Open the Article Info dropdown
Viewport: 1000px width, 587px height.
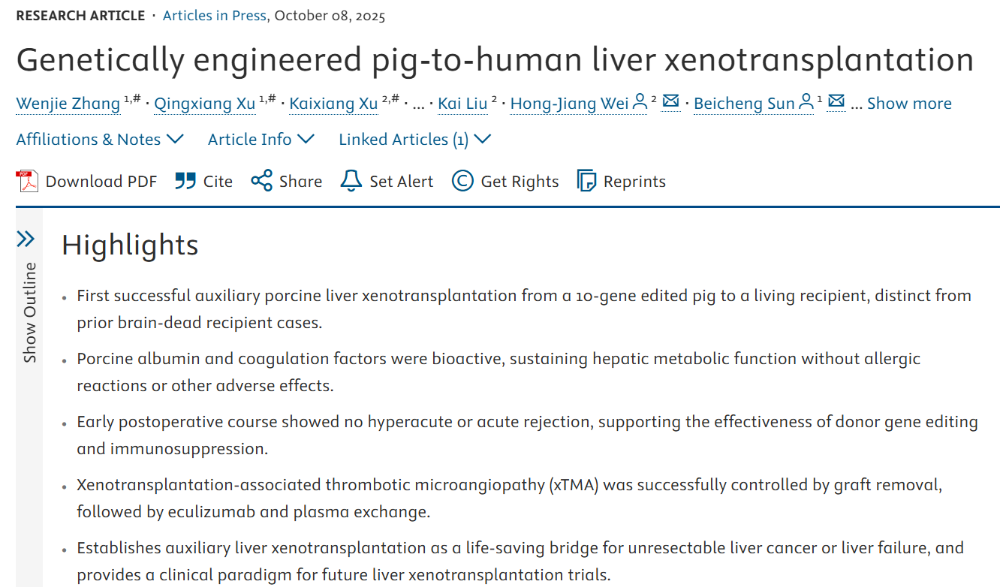(x=260, y=139)
